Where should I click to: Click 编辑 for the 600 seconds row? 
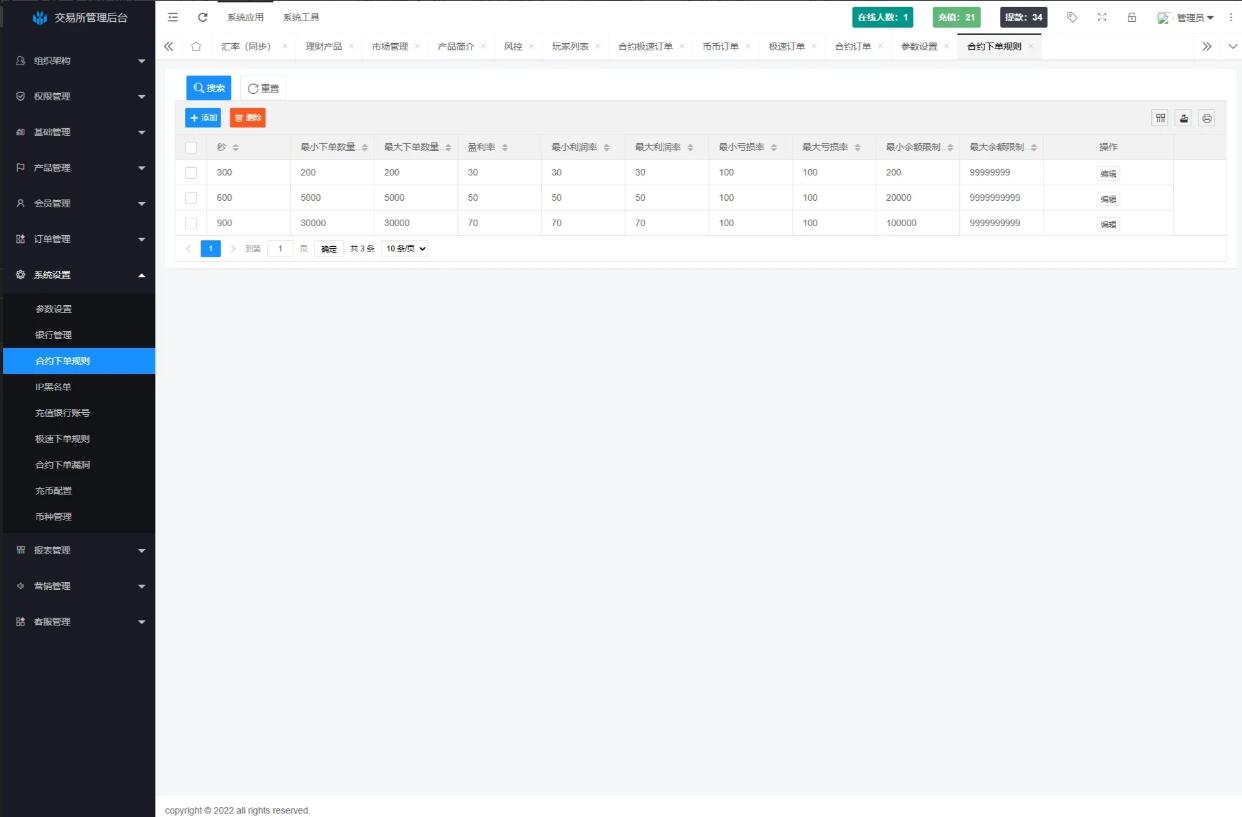[x=1108, y=199]
